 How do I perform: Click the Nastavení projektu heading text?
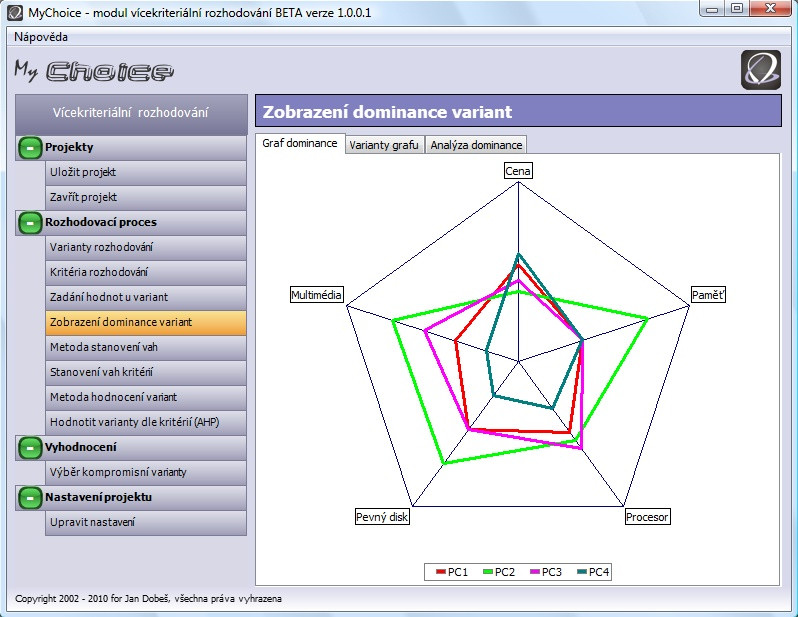click(x=98, y=497)
